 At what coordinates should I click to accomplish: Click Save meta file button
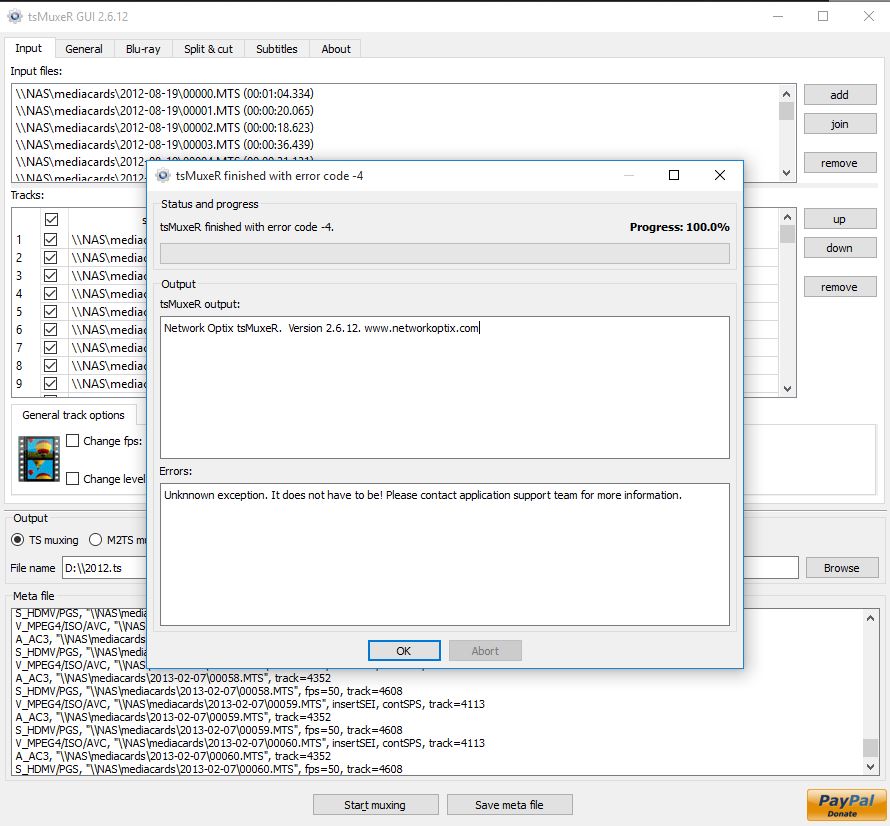click(509, 804)
